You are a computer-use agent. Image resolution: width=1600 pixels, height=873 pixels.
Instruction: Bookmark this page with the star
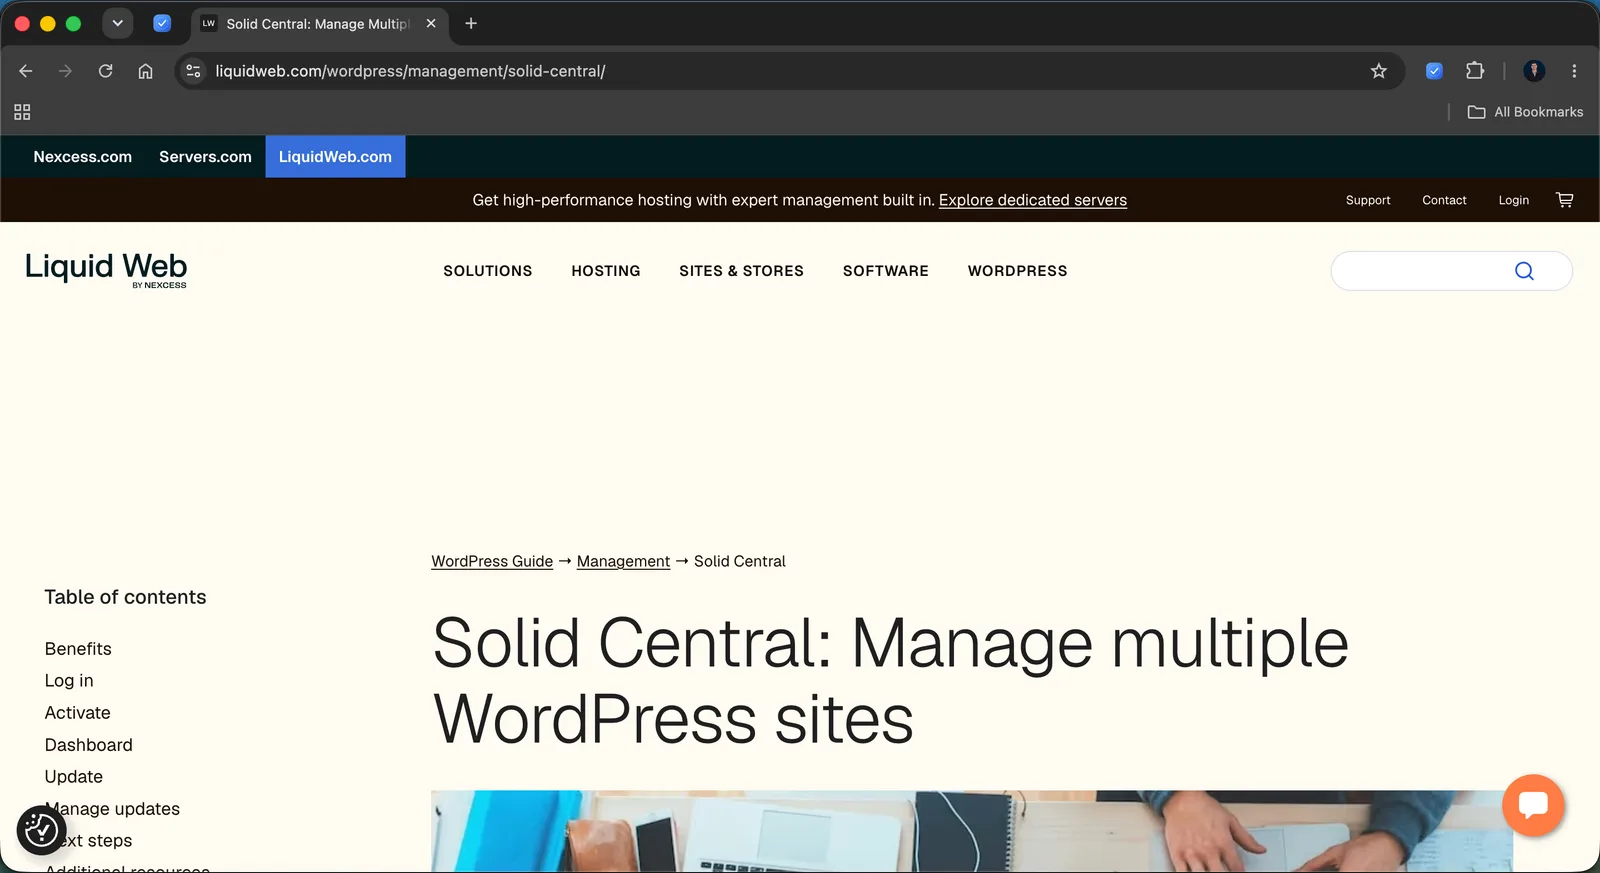[x=1379, y=71]
